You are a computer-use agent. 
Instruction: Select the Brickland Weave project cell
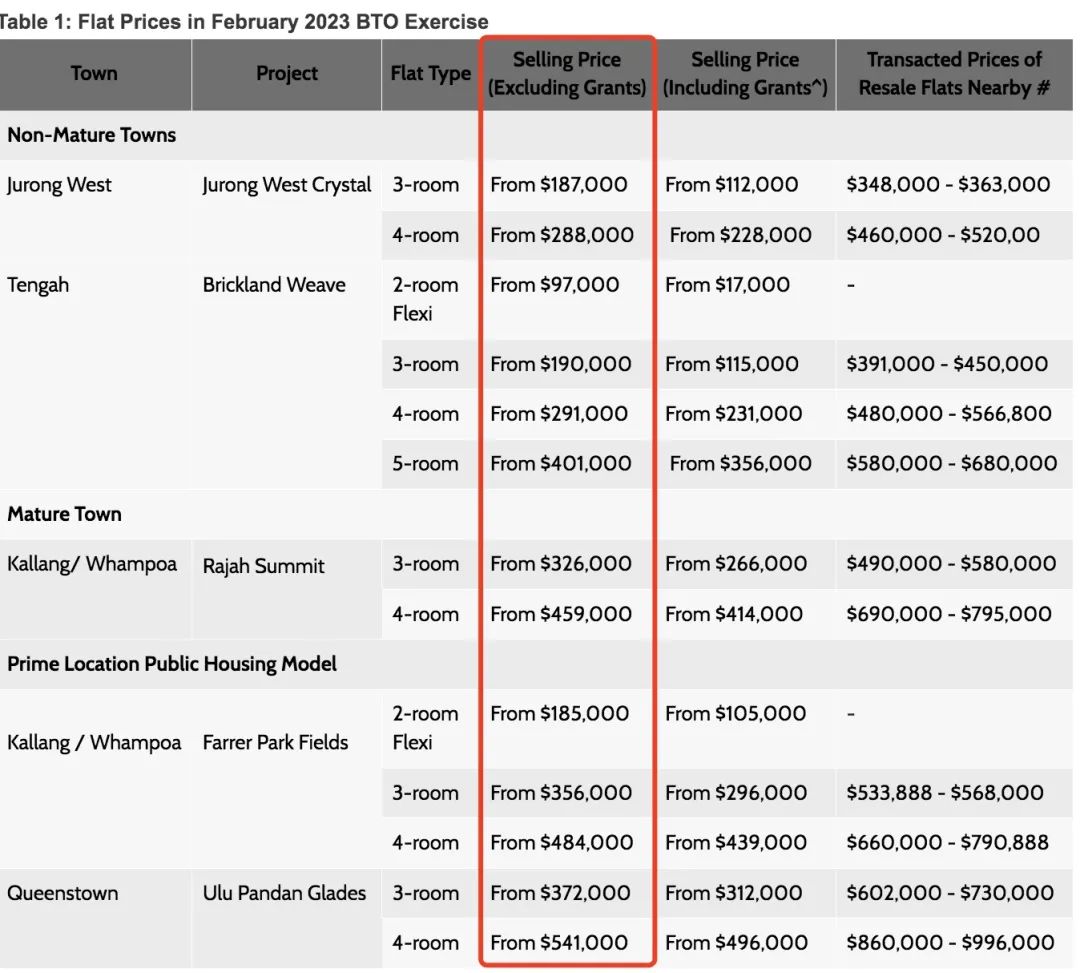click(x=274, y=285)
